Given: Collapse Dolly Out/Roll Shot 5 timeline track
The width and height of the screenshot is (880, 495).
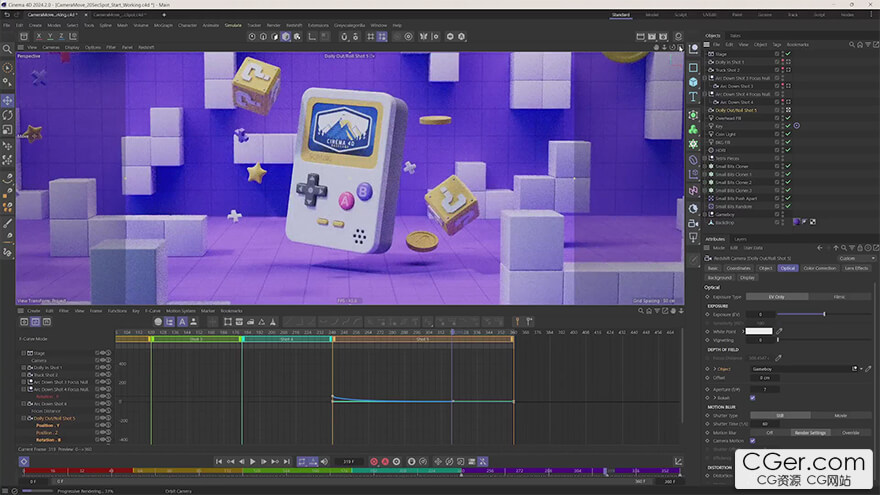Looking at the screenshot, I should [24, 418].
